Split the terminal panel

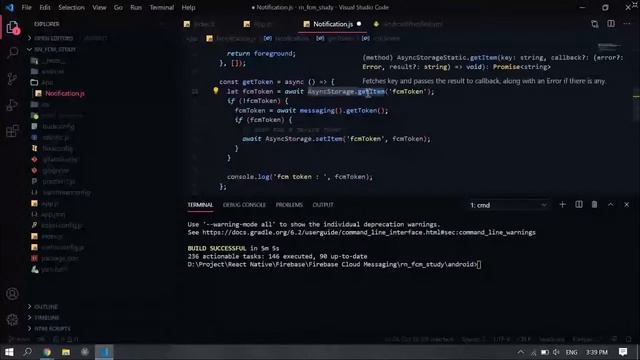point(579,204)
